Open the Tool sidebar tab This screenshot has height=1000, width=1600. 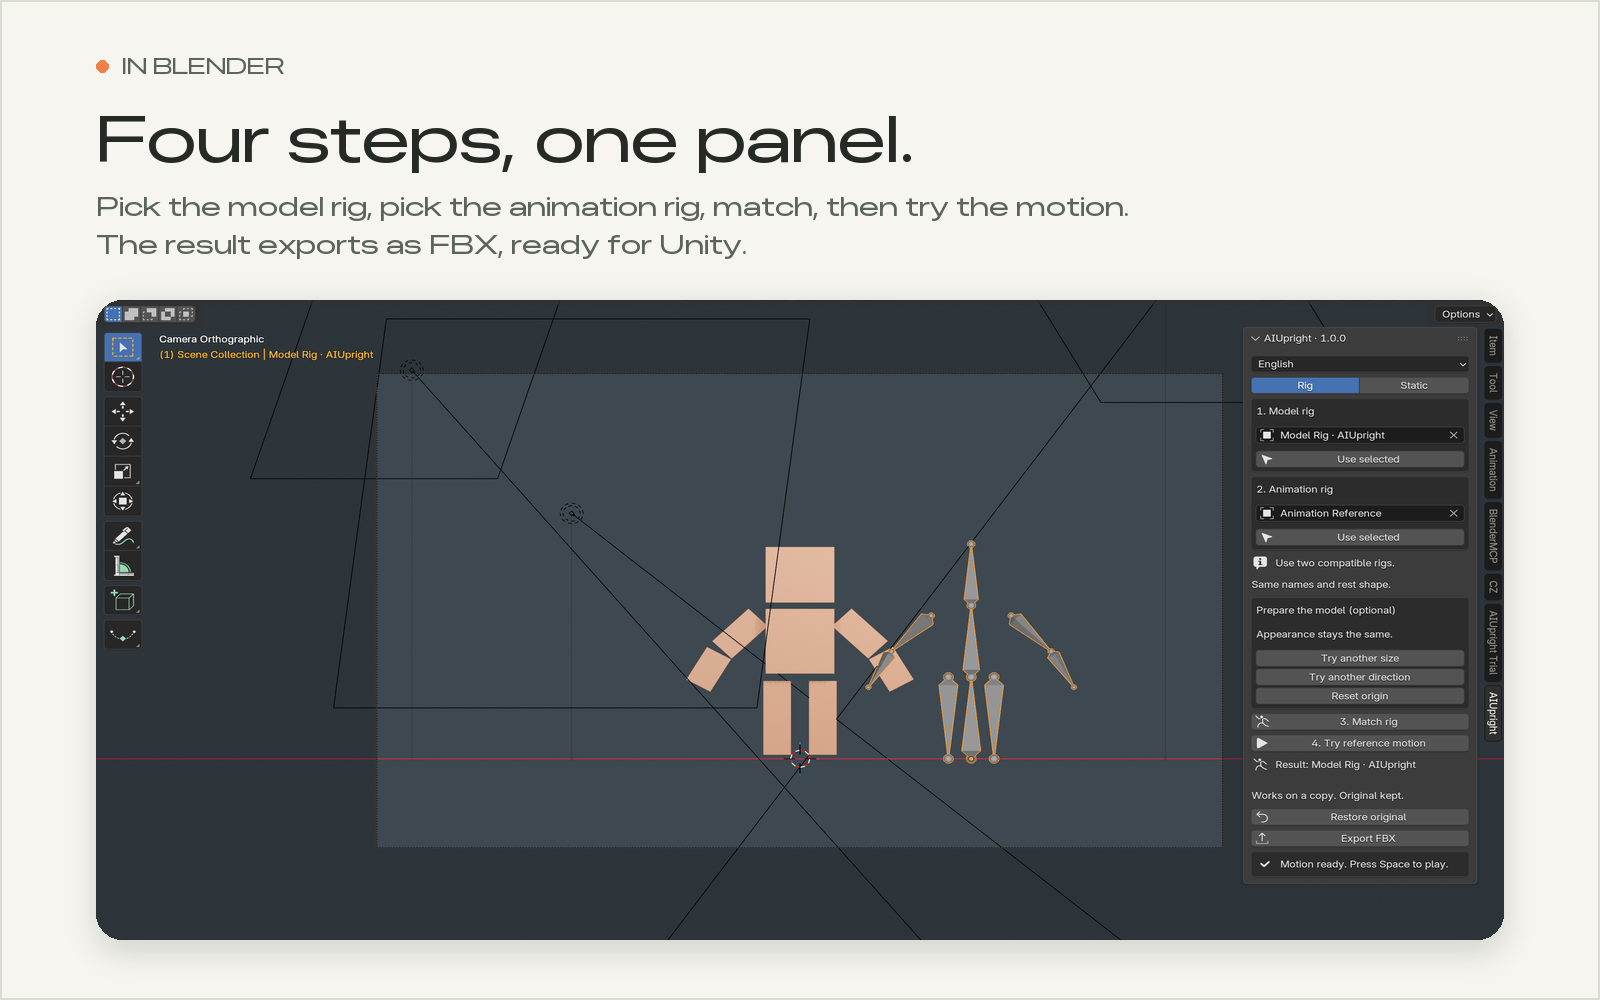point(1492,383)
